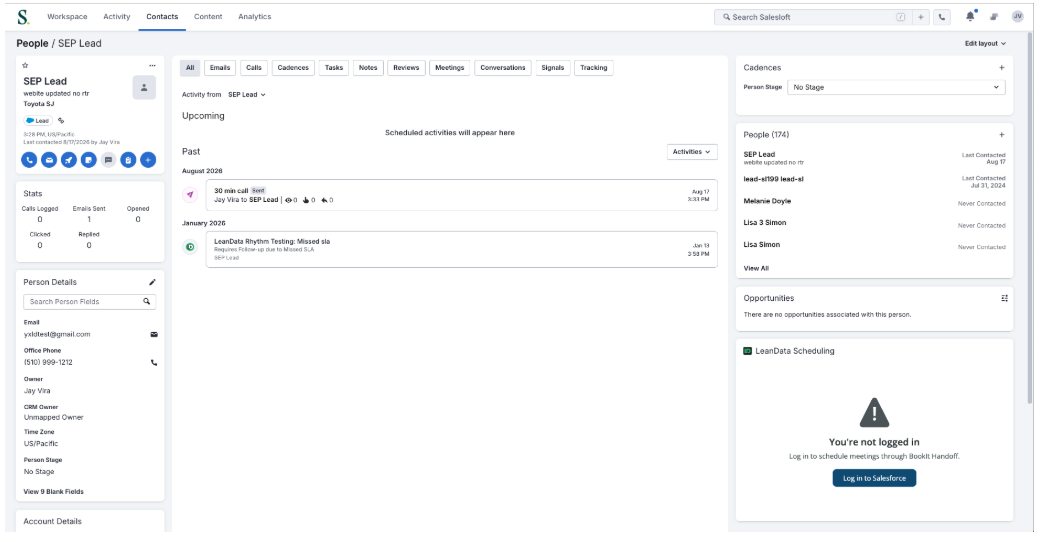This screenshot has width=1042, height=542.
Task: Select the Tasks filter tab
Action: pyautogui.click(x=334, y=68)
